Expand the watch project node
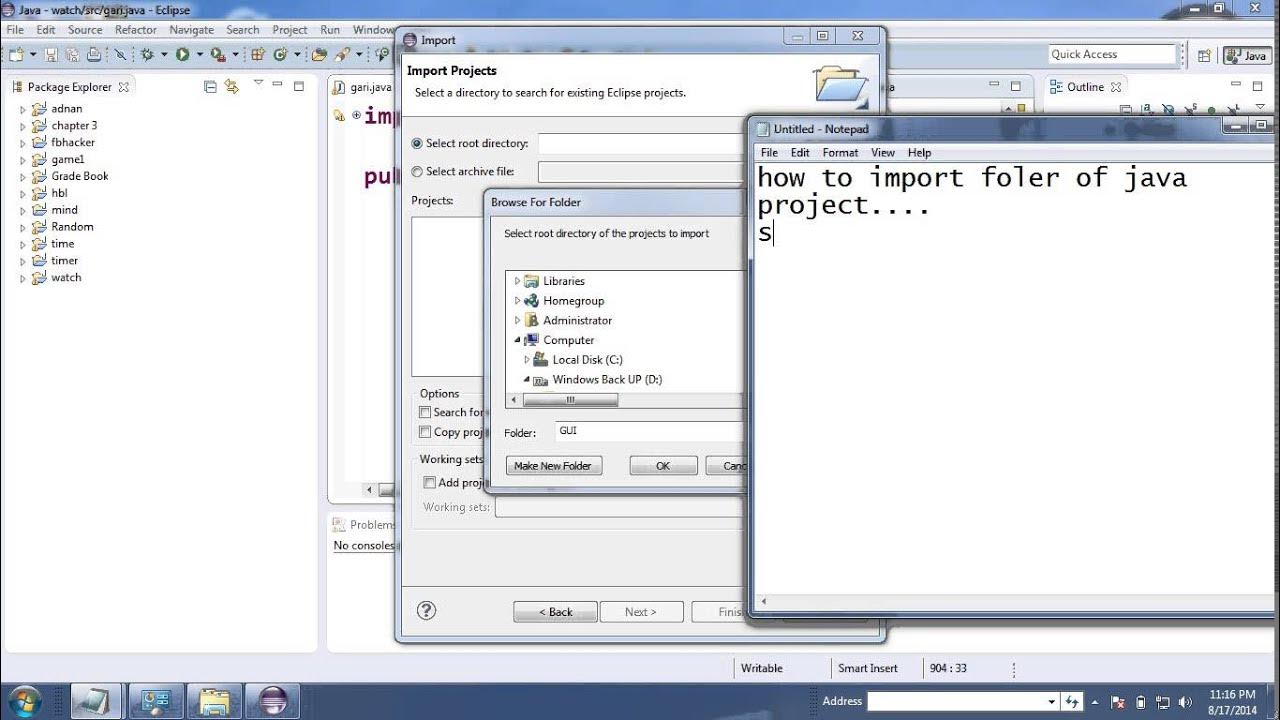1280x720 pixels. (x=23, y=278)
